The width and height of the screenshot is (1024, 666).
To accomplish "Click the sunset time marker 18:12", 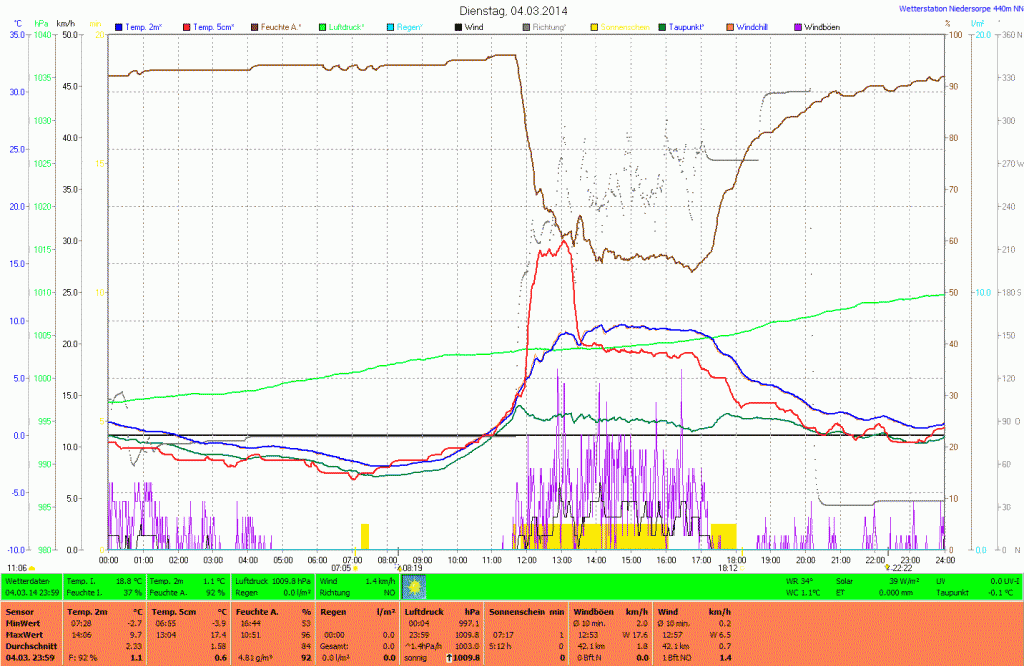I will coord(728,568).
